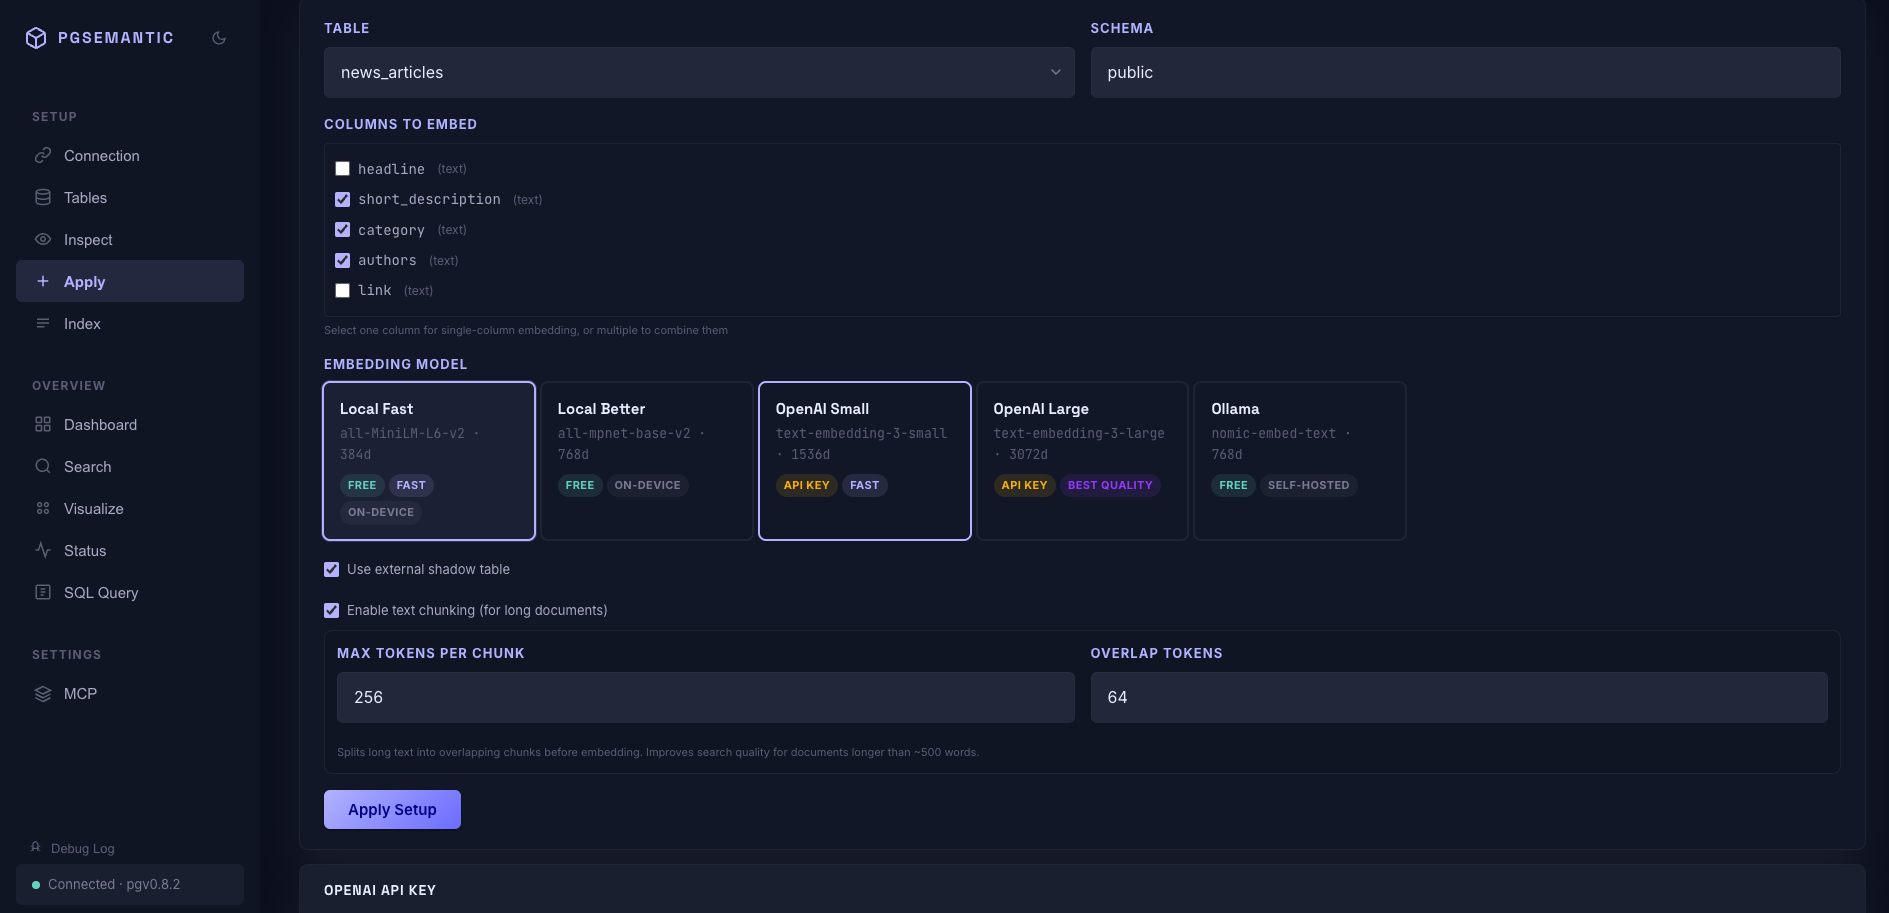This screenshot has height=913, width=1889.
Task: Uncheck the authors column
Action: pos(342,259)
